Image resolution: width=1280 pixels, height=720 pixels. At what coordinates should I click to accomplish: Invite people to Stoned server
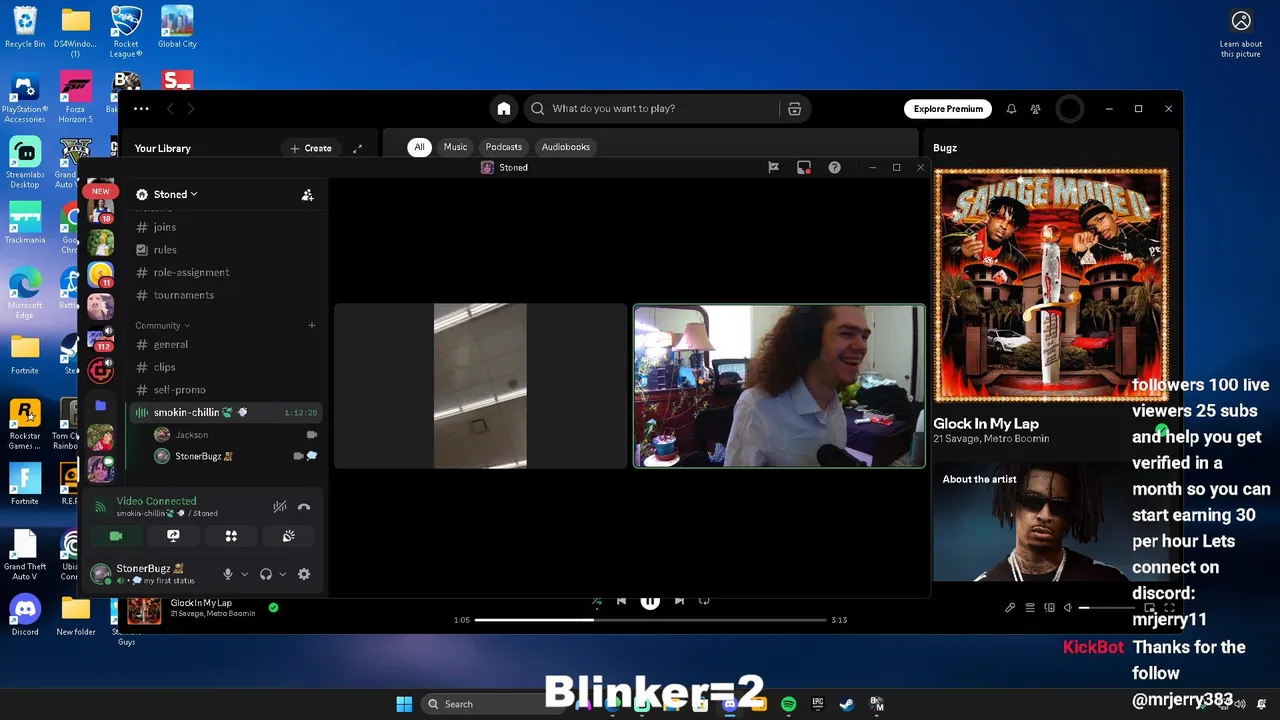pos(307,195)
